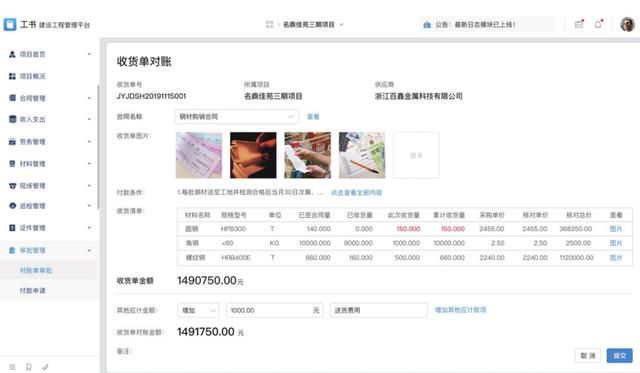Viewport: 640px width, 373px height.
Task: Click the HPB300 specification cell
Action: (x=233, y=229)
